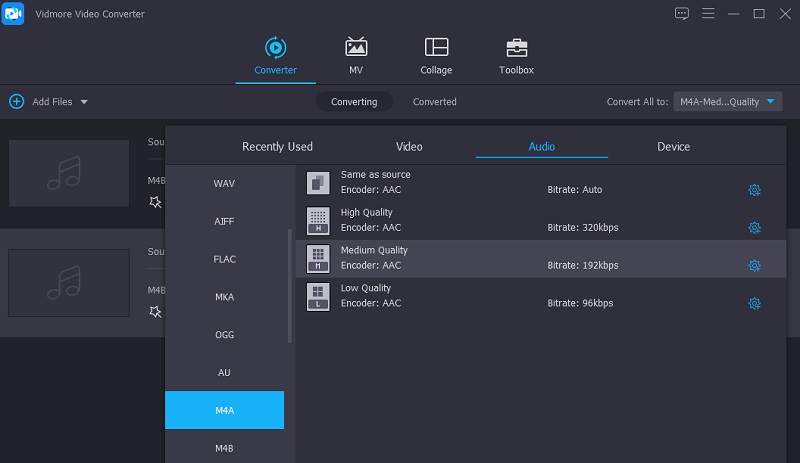Click the star edit icon on first file
This screenshot has width=800, height=463.
pos(155,202)
